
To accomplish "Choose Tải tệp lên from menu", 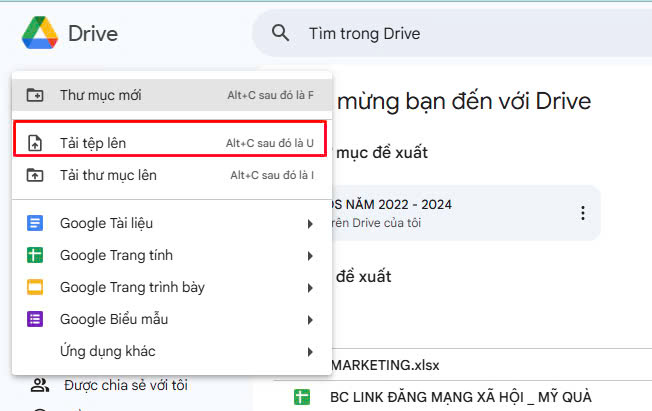I will (170, 143).
